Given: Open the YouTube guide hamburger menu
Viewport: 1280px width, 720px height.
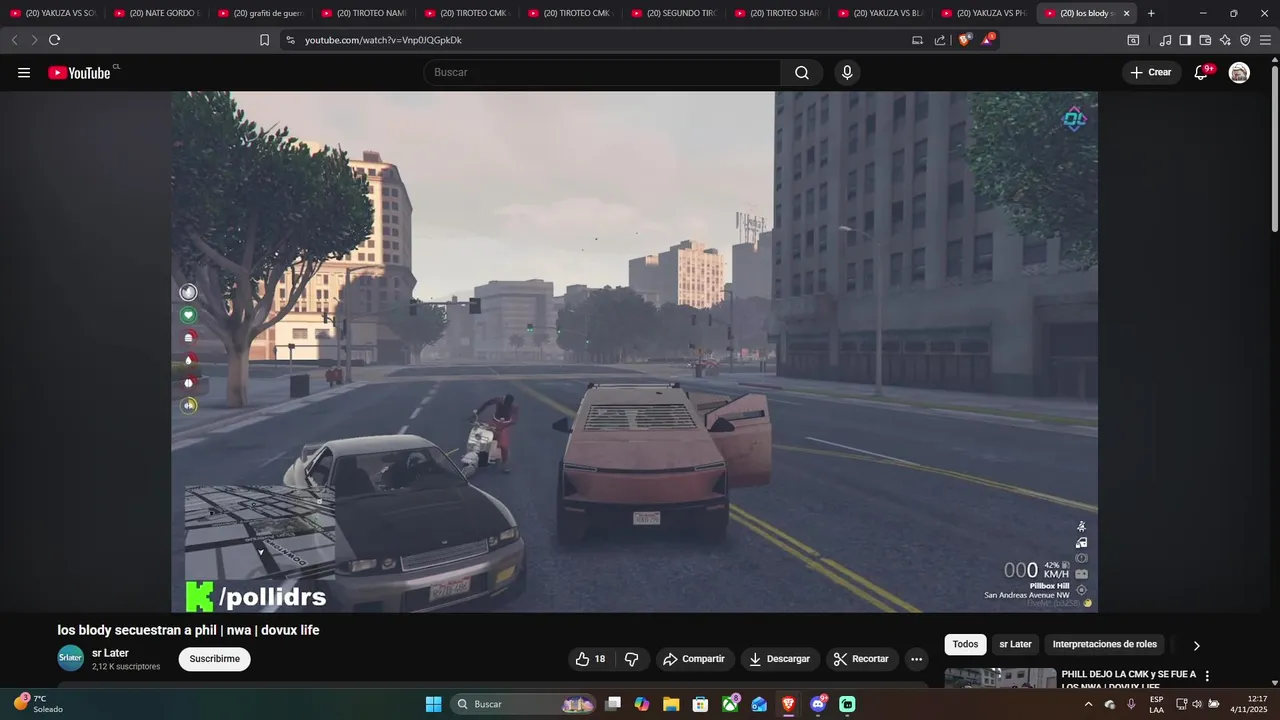Looking at the screenshot, I should tap(24, 72).
